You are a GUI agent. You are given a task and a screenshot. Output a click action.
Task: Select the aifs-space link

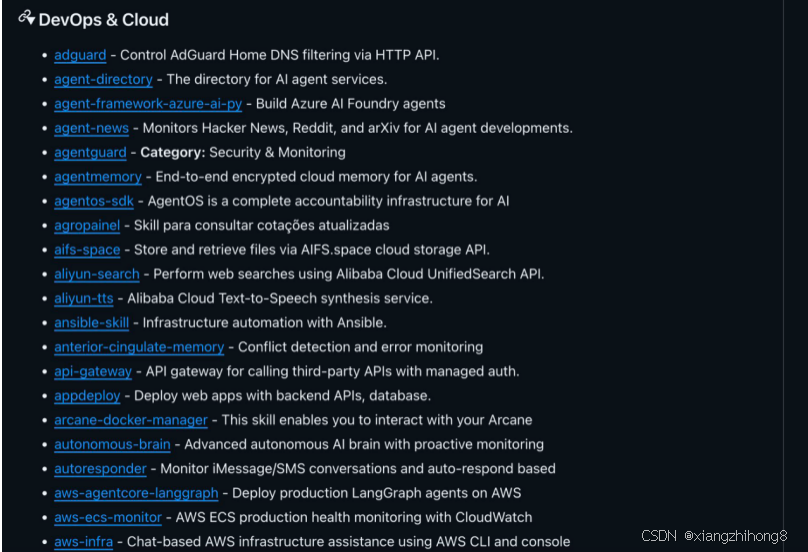tap(87, 250)
